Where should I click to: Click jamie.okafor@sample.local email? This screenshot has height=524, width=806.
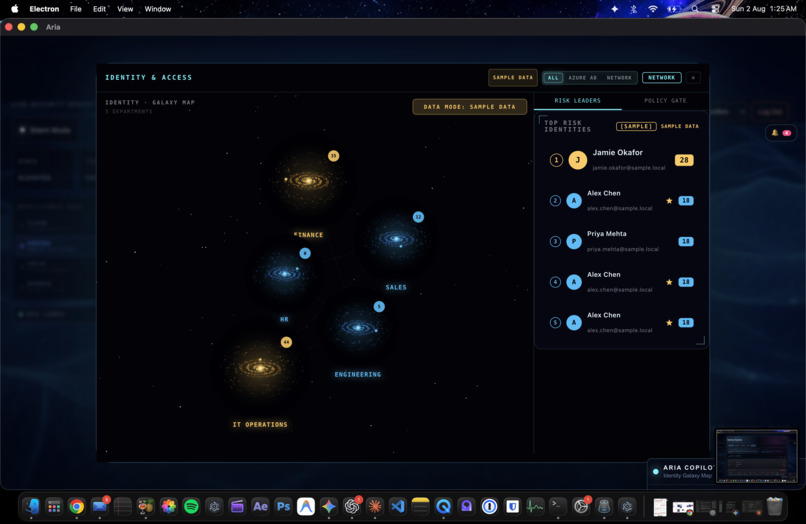[629, 168]
